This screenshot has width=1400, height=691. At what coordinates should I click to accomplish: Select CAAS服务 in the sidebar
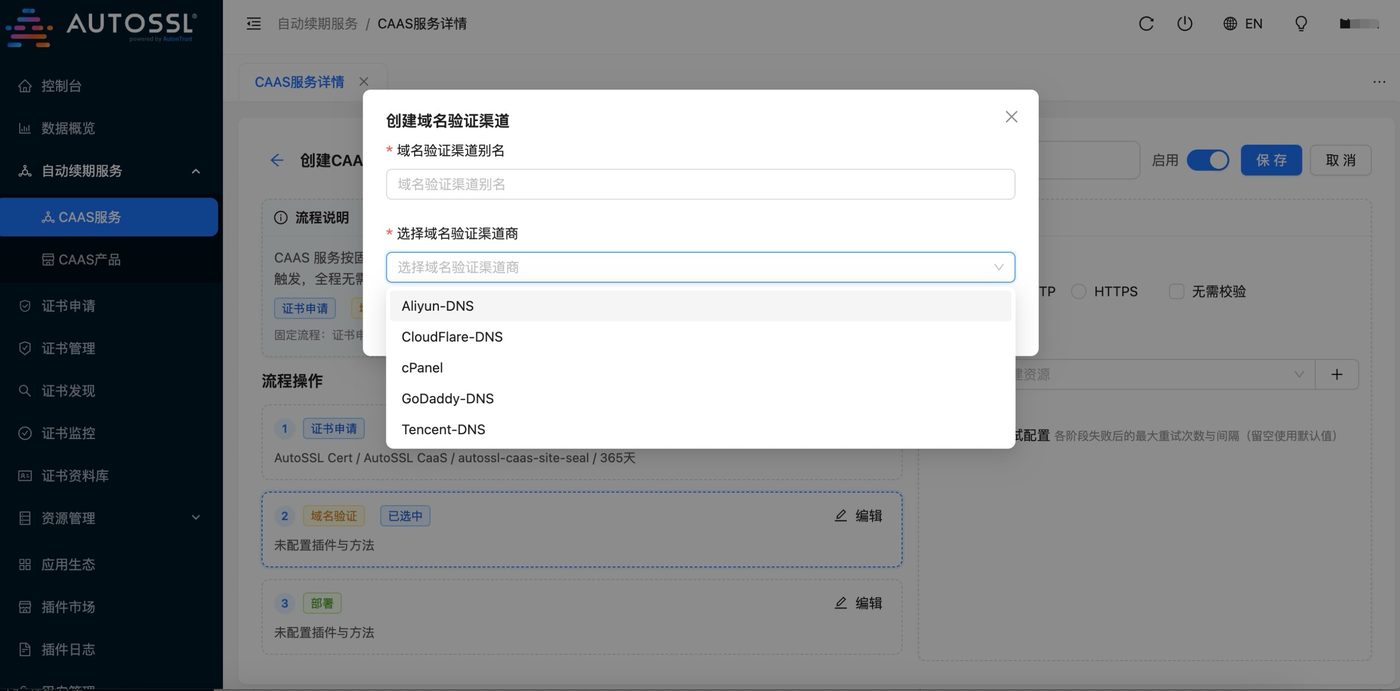(109, 217)
